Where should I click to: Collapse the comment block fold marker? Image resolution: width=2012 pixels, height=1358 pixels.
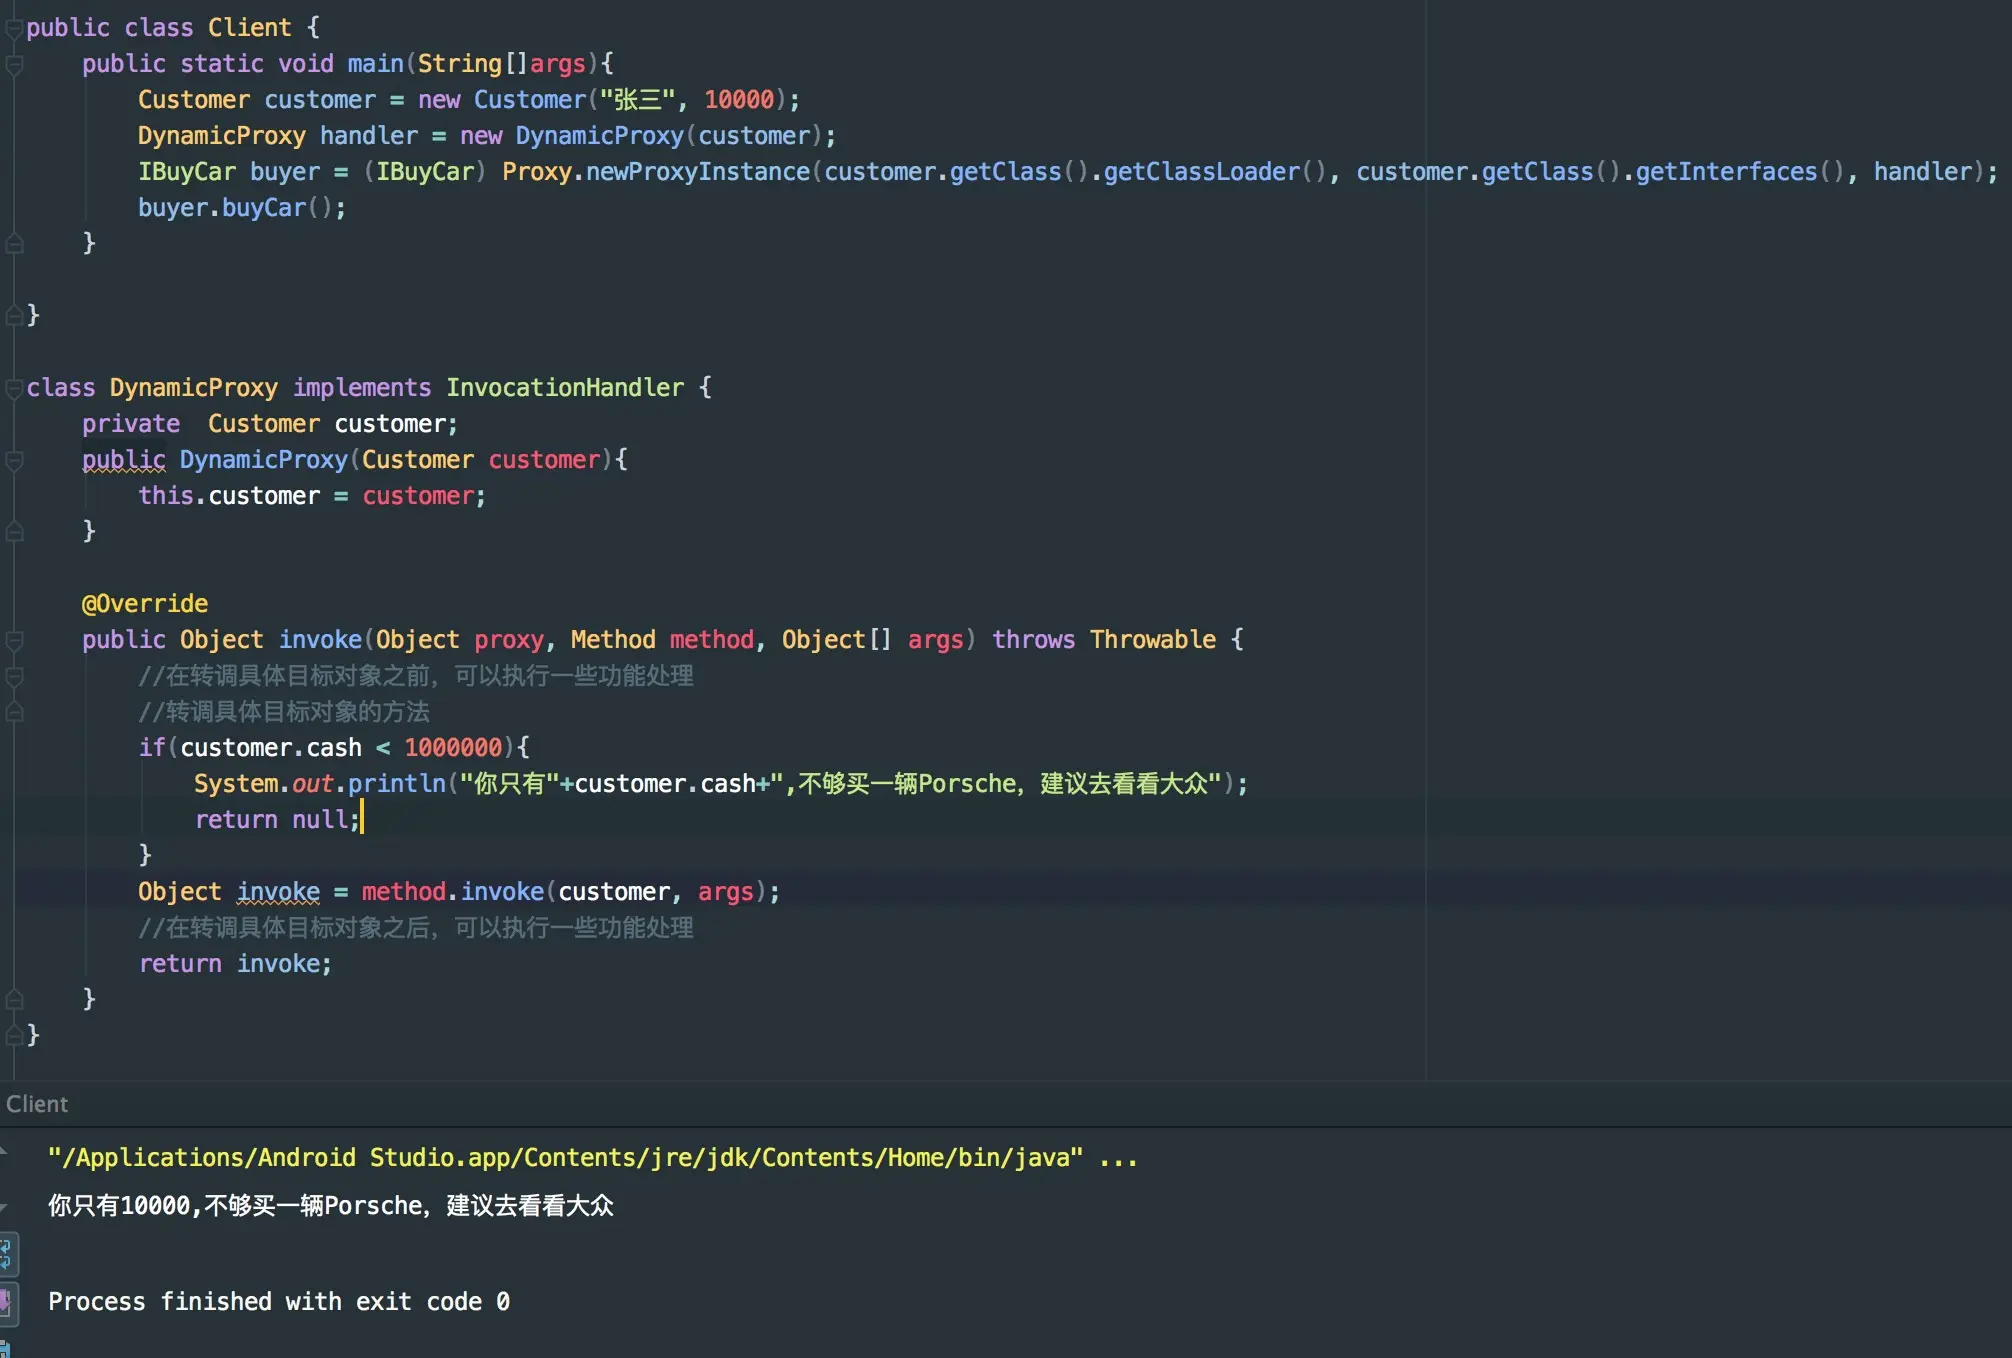click(x=14, y=676)
